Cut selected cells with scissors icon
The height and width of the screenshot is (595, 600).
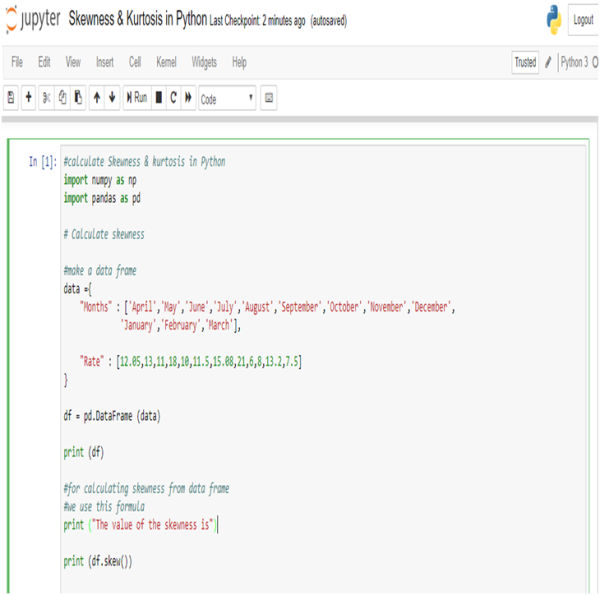tap(46, 99)
